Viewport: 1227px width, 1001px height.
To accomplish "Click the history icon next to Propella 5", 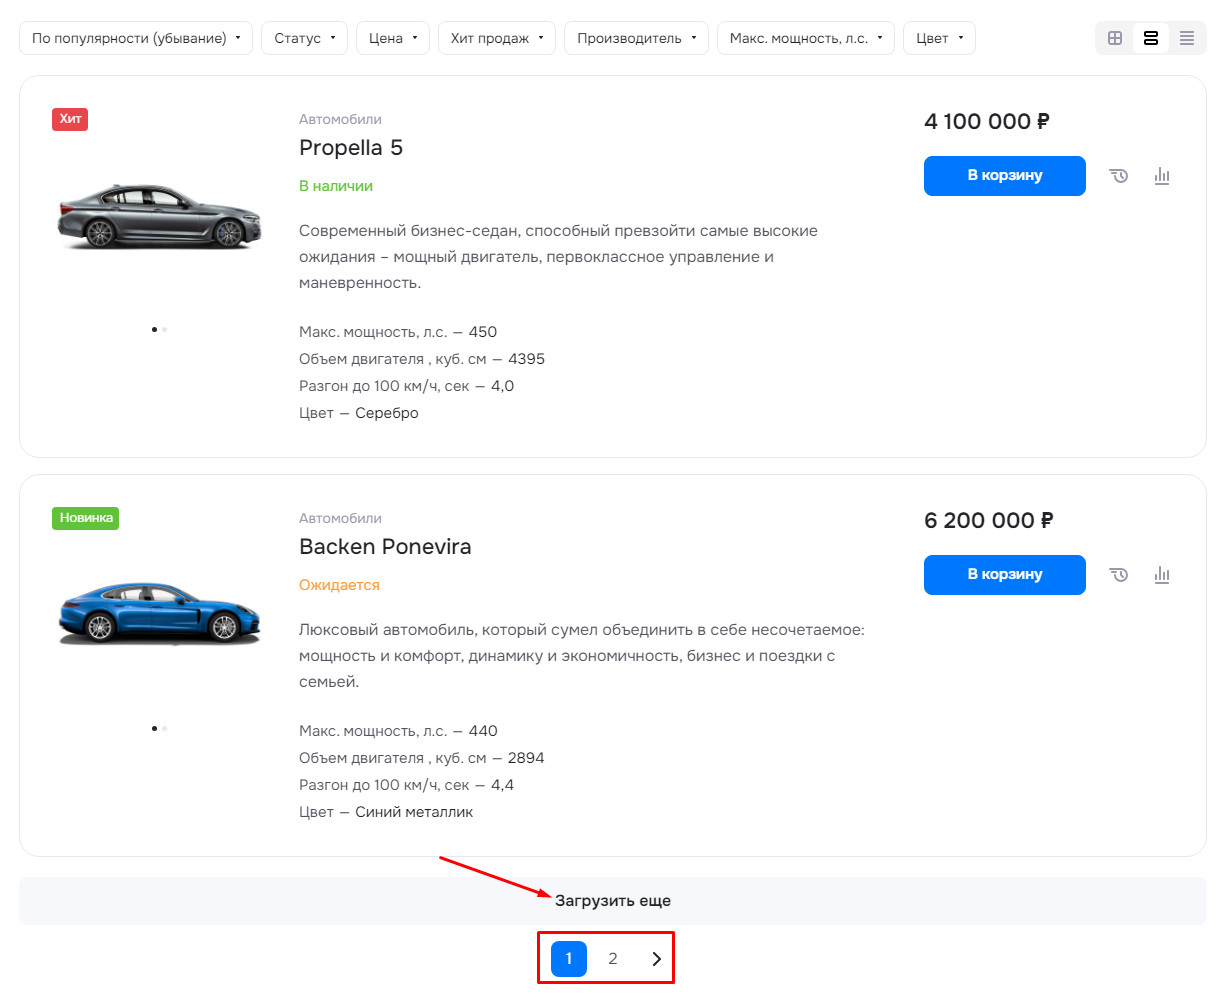I will tap(1119, 176).
